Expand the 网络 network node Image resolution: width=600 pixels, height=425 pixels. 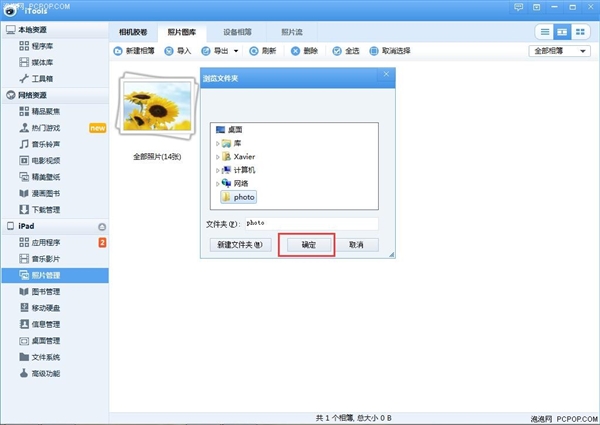click(217, 184)
